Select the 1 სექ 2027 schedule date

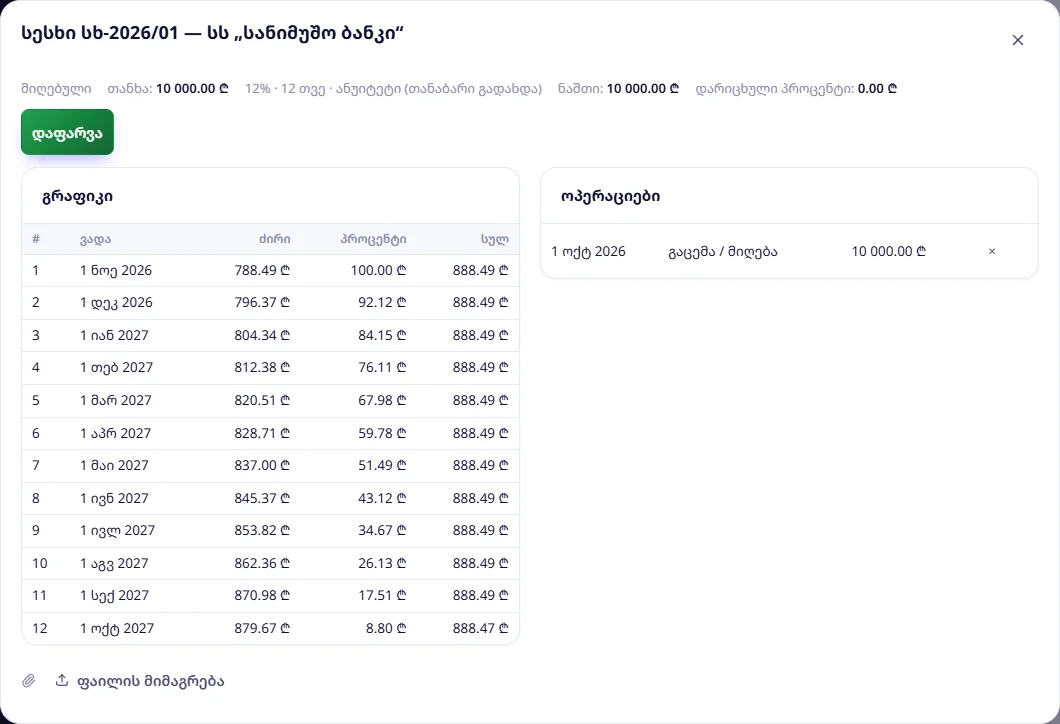click(x=114, y=596)
